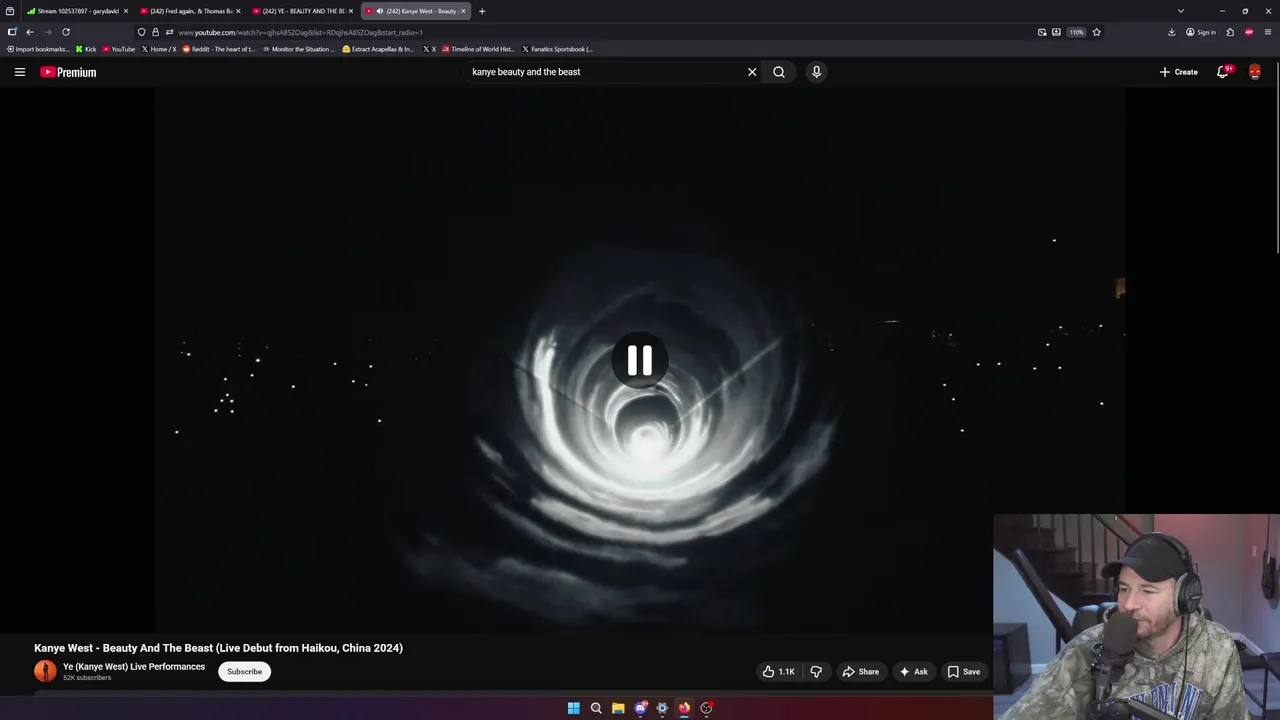Open Fanatics Sportsbook bookmark
This screenshot has height=720, width=1280.
pos(558,49)
